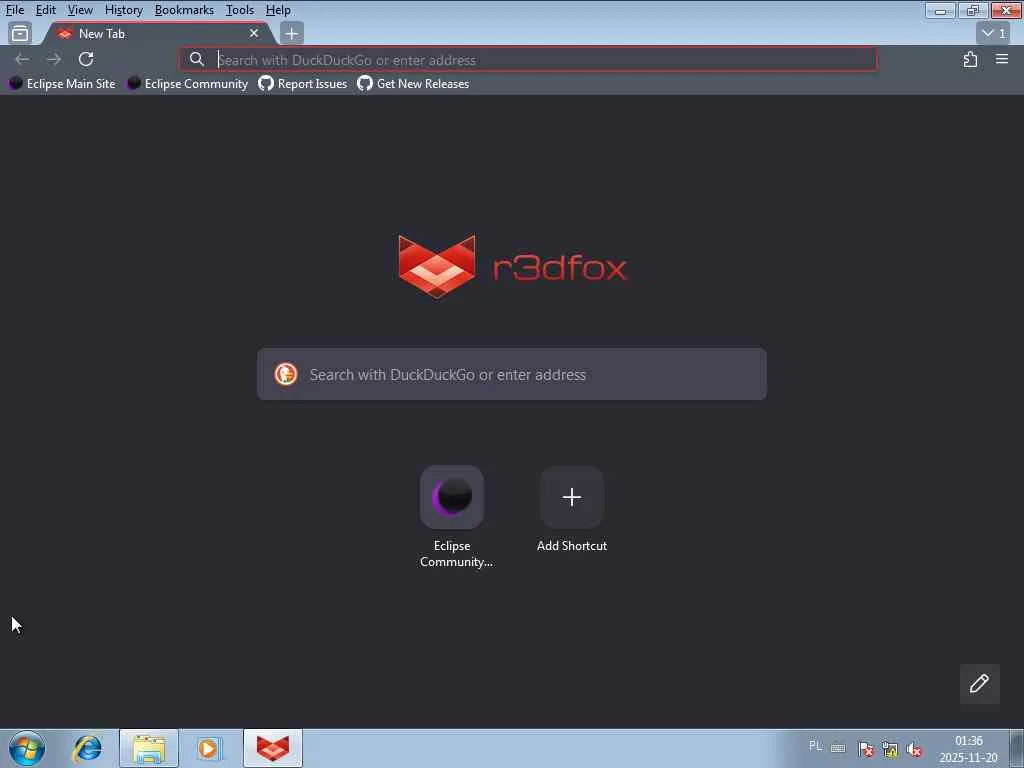The height and width of the screenshot is (768, 1024).
Task: Click the DuckDuckGo icon in page search box
Action: 285,374
